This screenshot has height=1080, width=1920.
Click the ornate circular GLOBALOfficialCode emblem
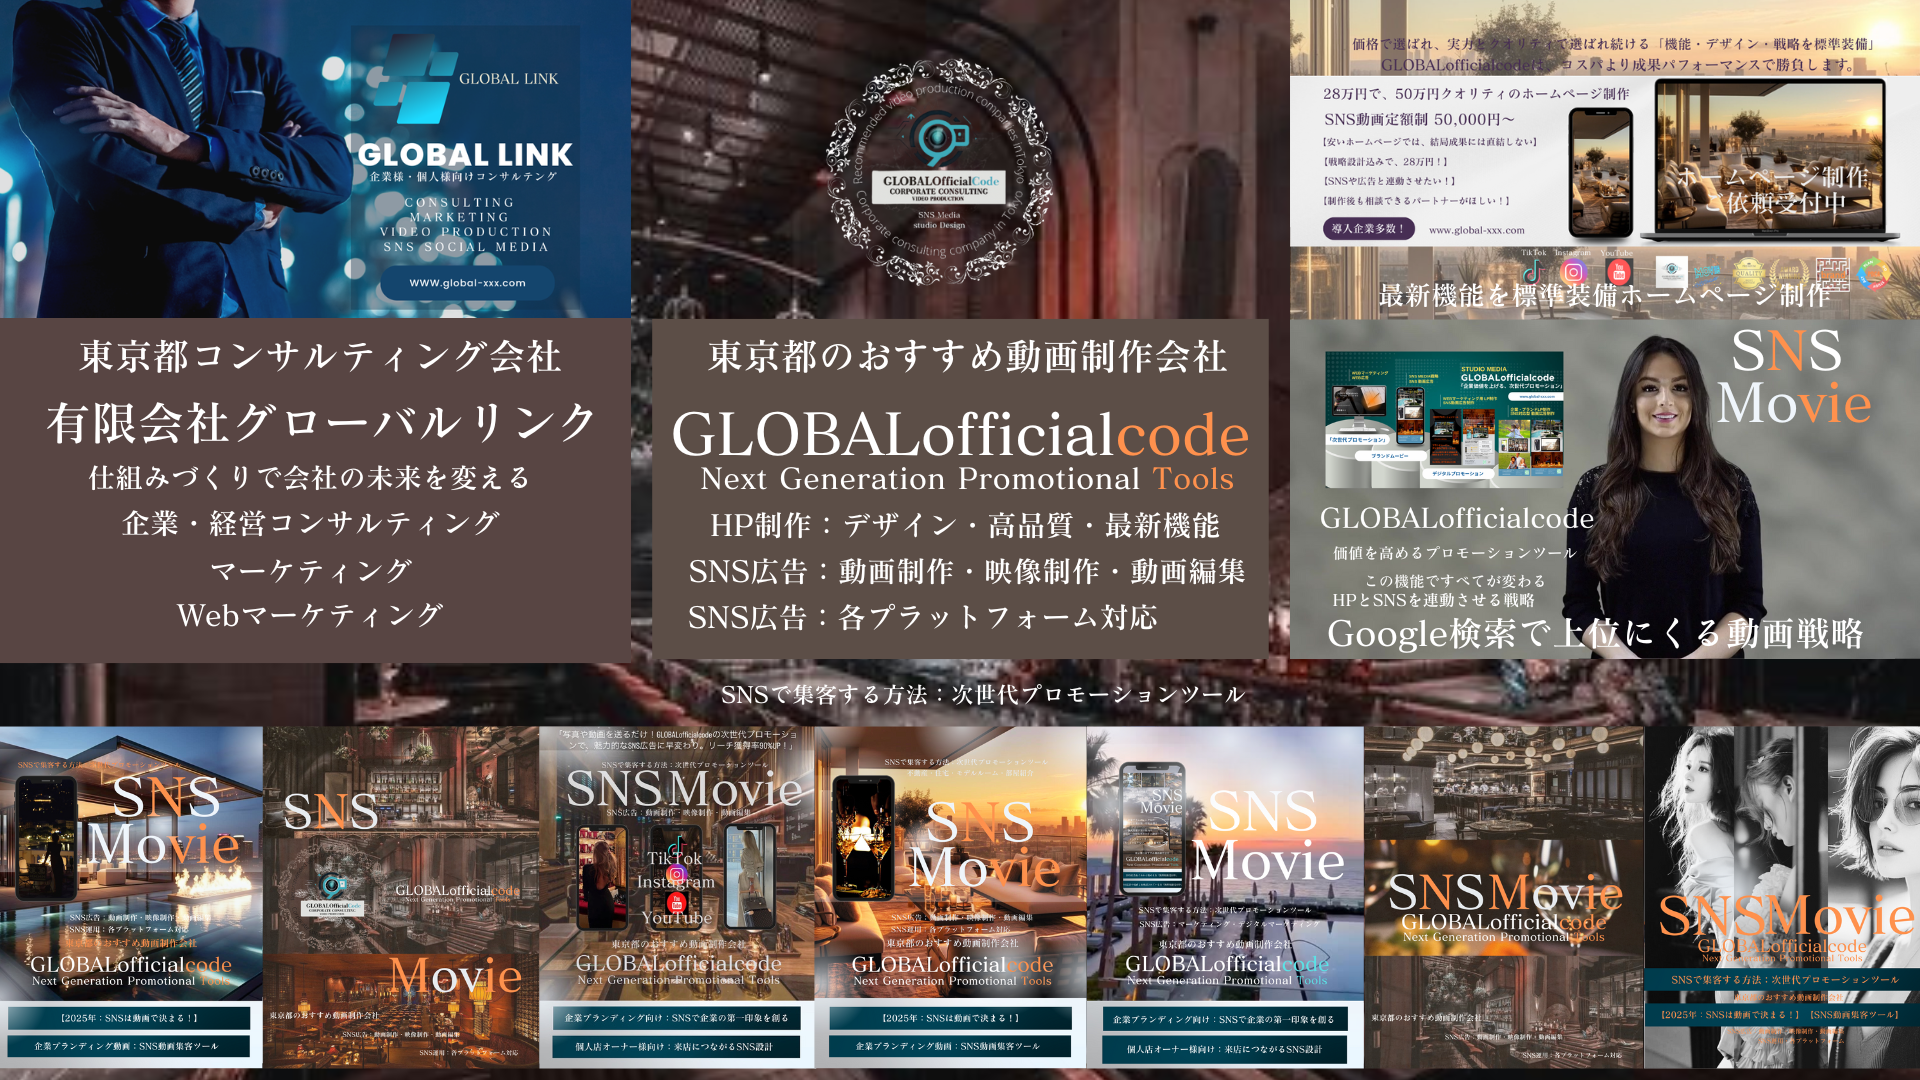[939, 172]
